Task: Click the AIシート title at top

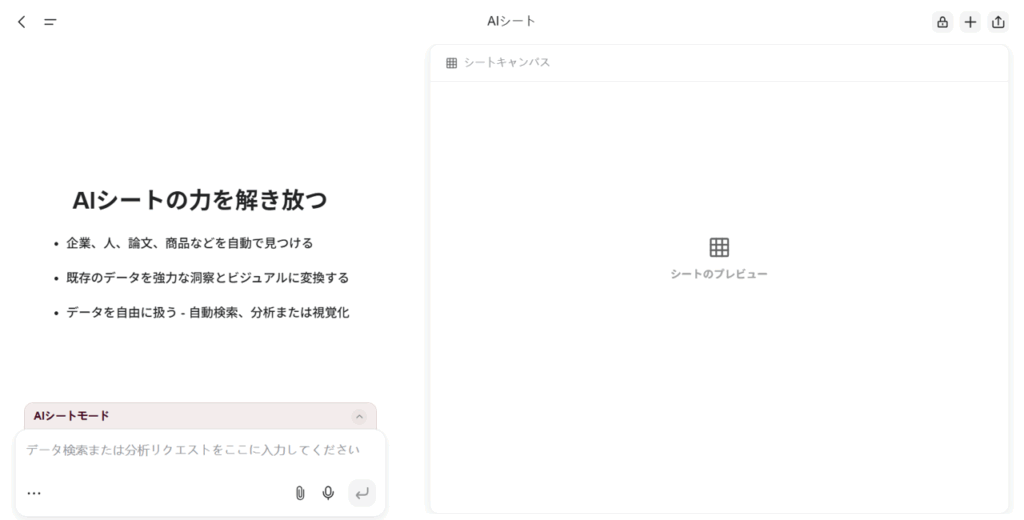Action: point(511,21)
